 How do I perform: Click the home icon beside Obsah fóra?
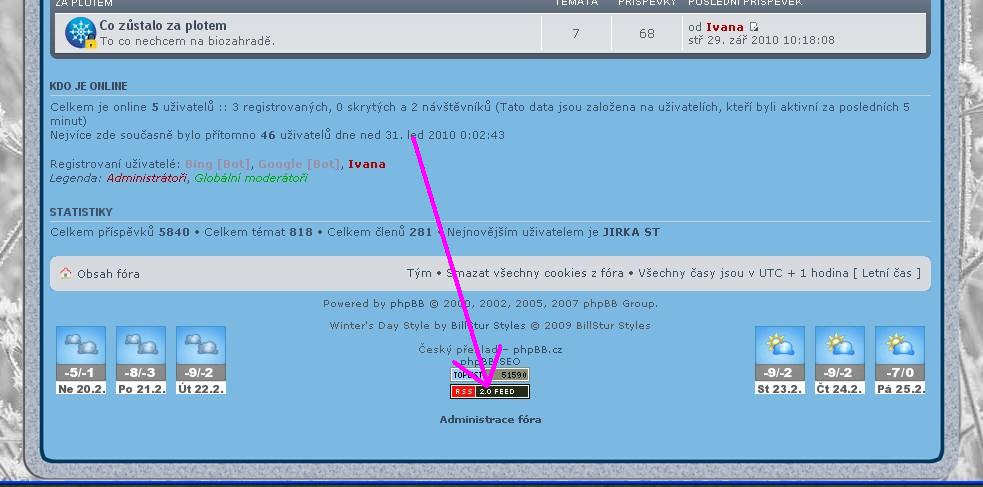(65, 273)
